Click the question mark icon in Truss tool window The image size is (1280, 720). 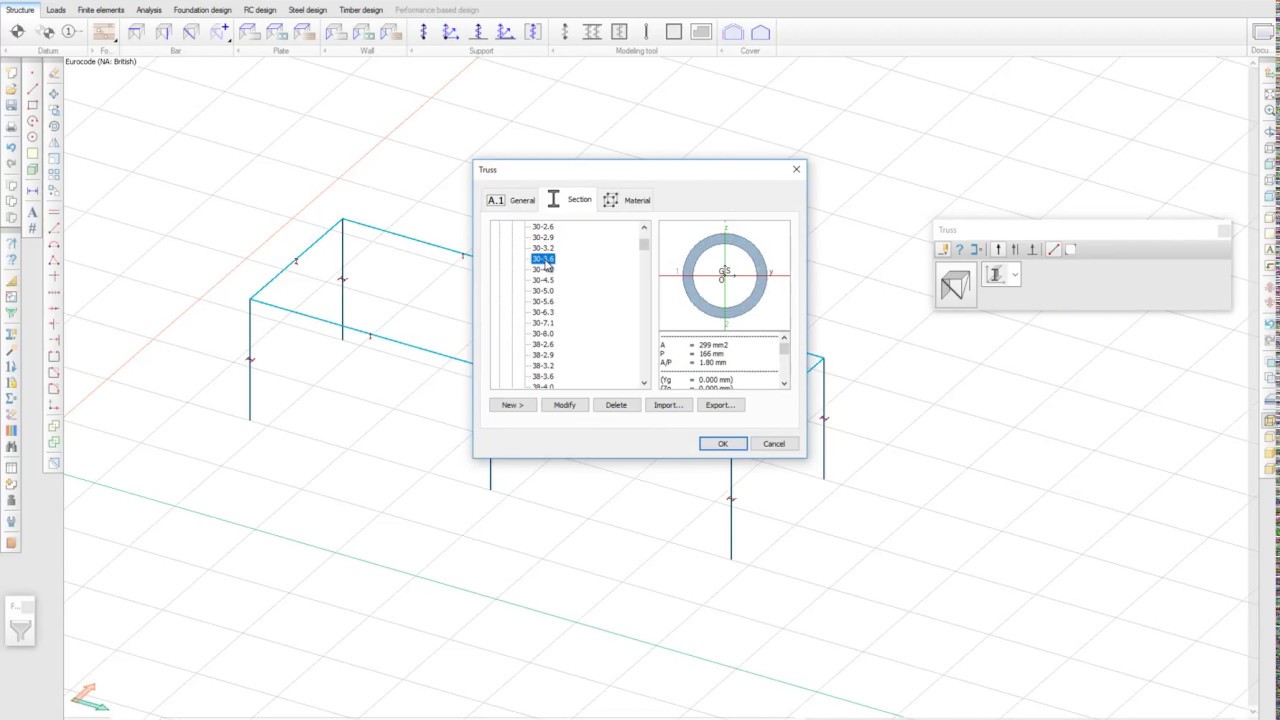pos(959,250)
